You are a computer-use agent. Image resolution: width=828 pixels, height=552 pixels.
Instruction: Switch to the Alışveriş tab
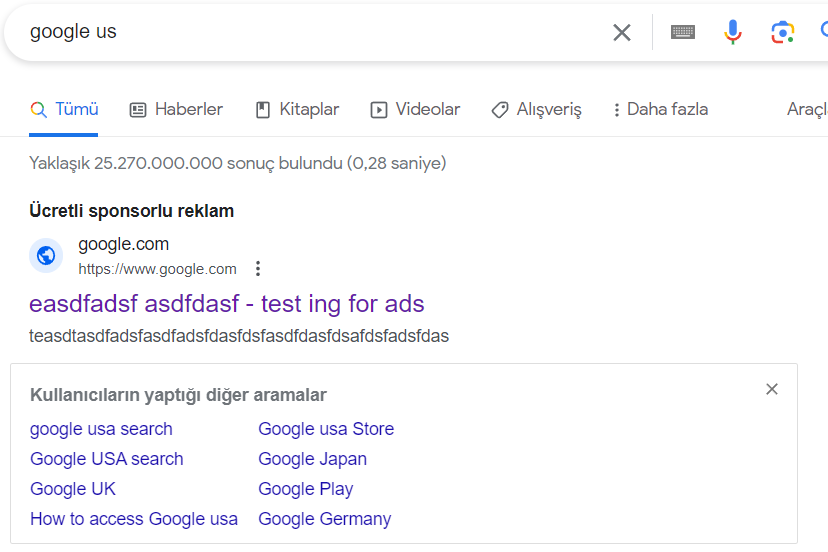(x=537, y=109)
